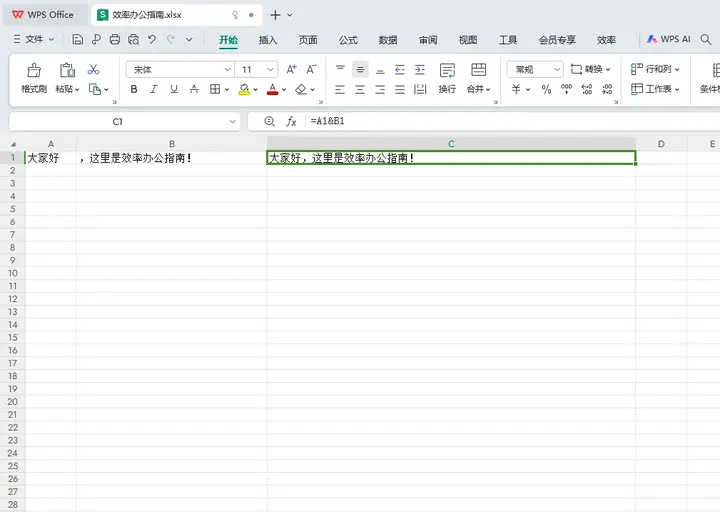This screenshot has height=512, width=720.
Task: Click the Wrap Text (换行) button
Action: [447, 78]
